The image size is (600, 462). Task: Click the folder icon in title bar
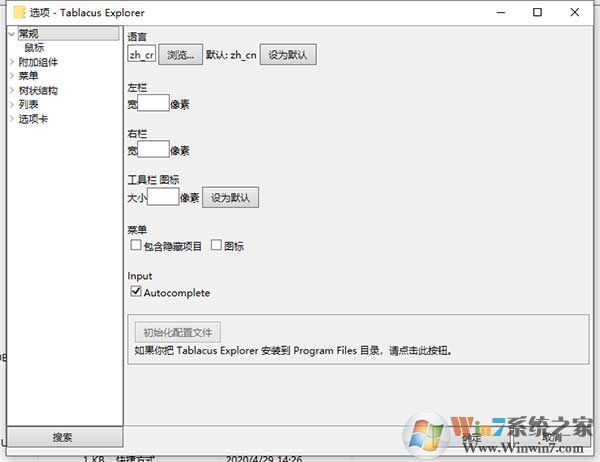pyautogui.click(x=19, y=13)
